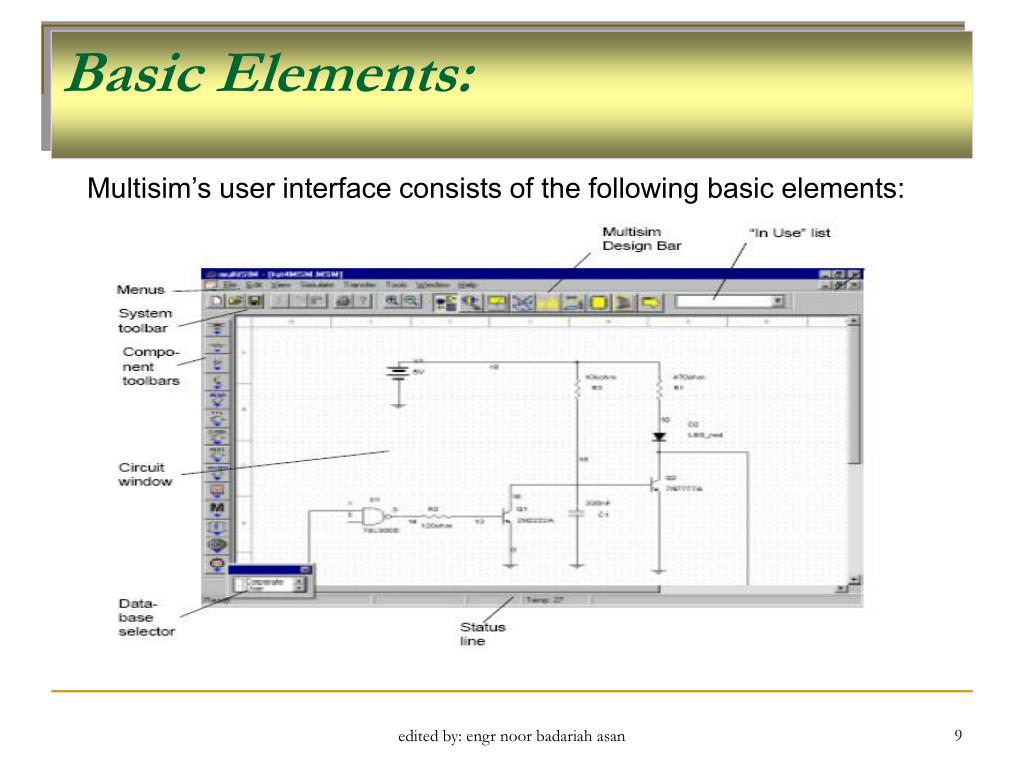Click the vertical scrollbar of circuit window

[854, 451]
